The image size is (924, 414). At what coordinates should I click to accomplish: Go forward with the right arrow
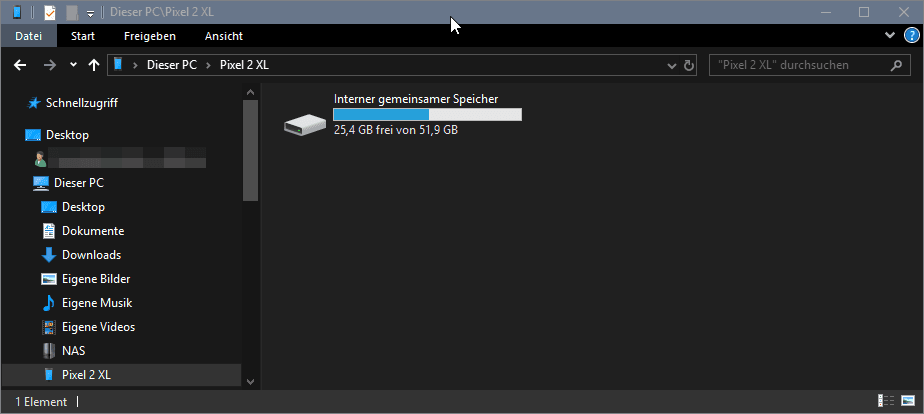pos(50,65)
